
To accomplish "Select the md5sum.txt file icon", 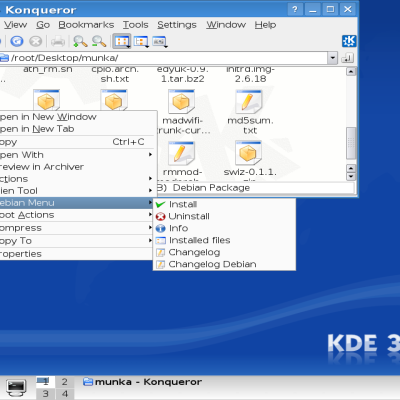I will [248, 102].
